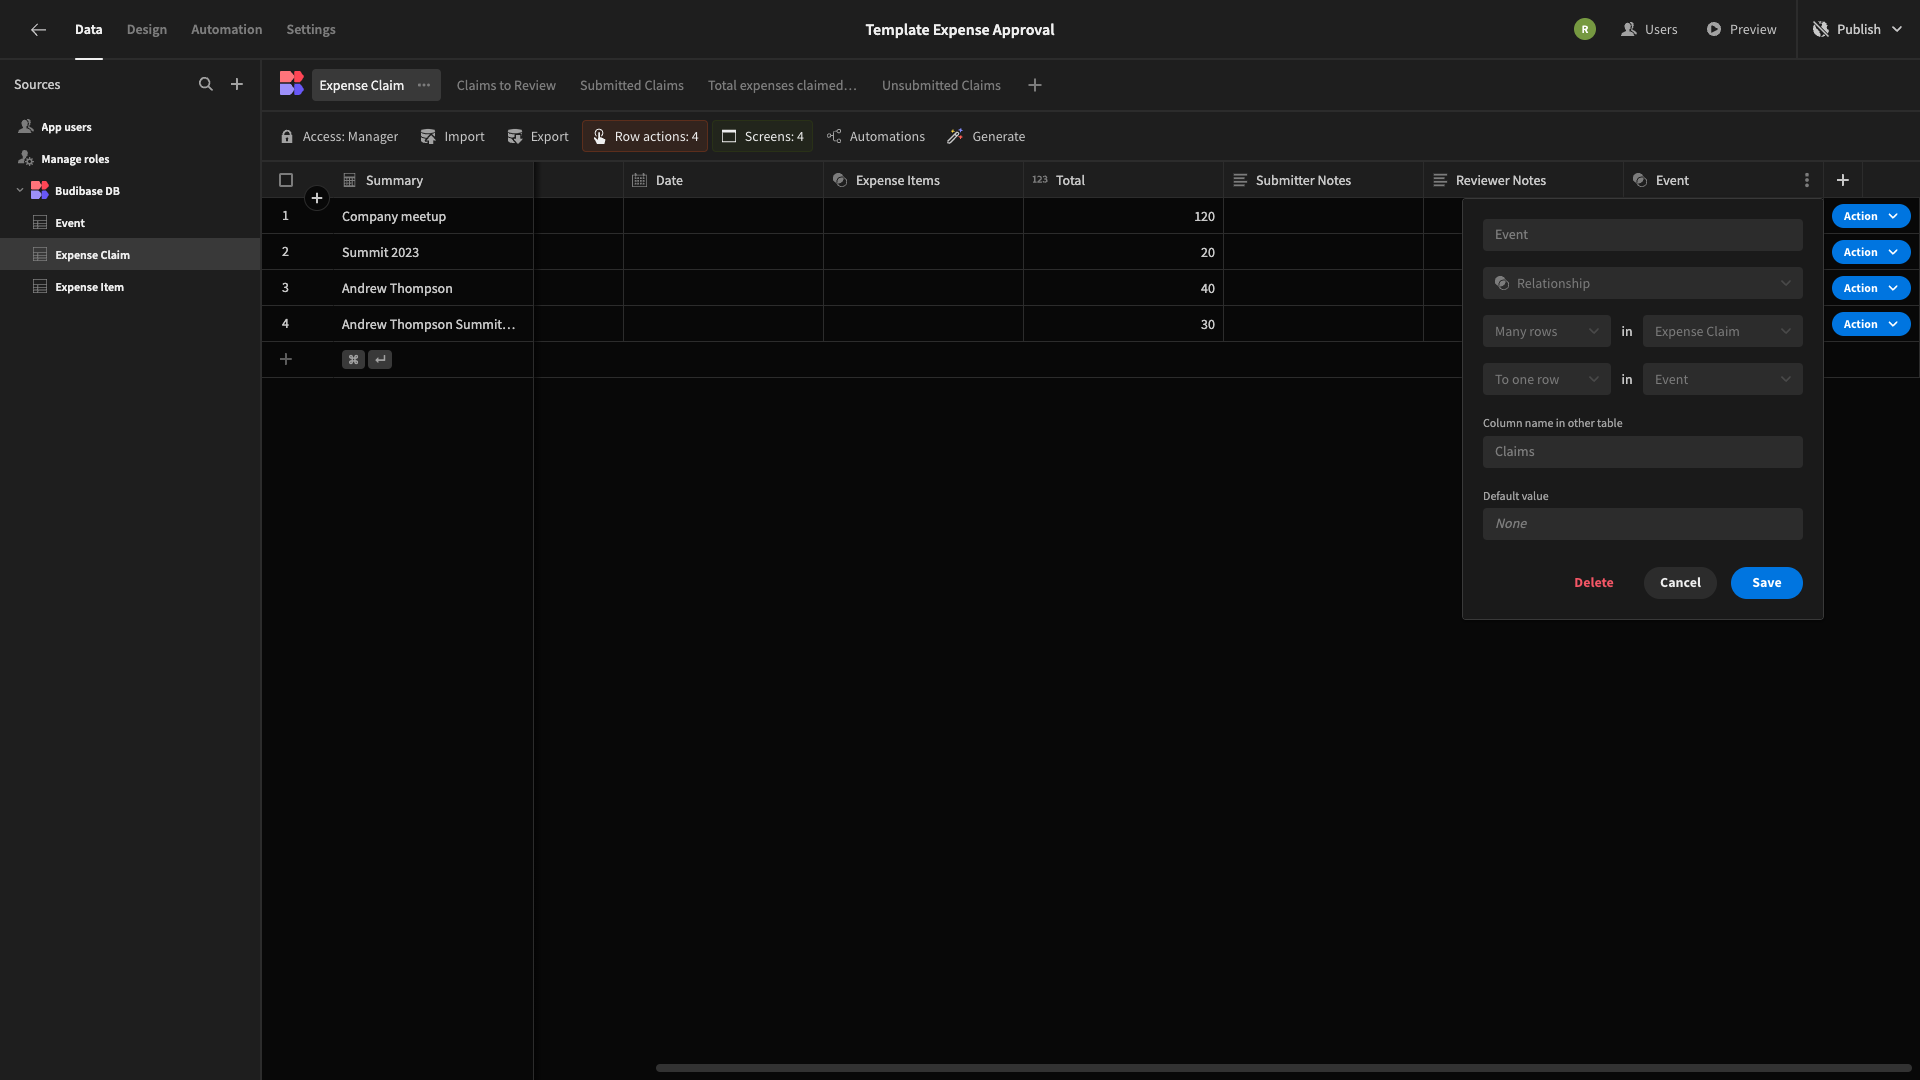Click the Reviewer Notes column header
This screenshot has height=1080, width=1920.
click(x=1523, y=181)
